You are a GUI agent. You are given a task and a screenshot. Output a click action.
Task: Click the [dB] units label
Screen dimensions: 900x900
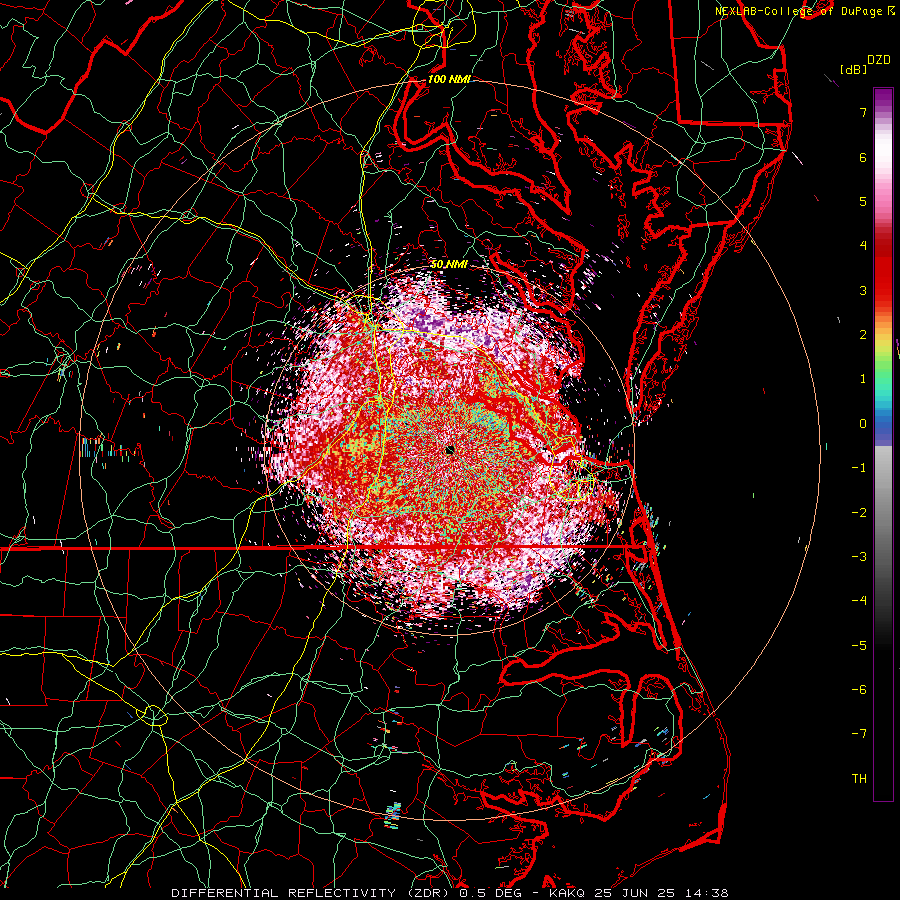coord(853,69)
